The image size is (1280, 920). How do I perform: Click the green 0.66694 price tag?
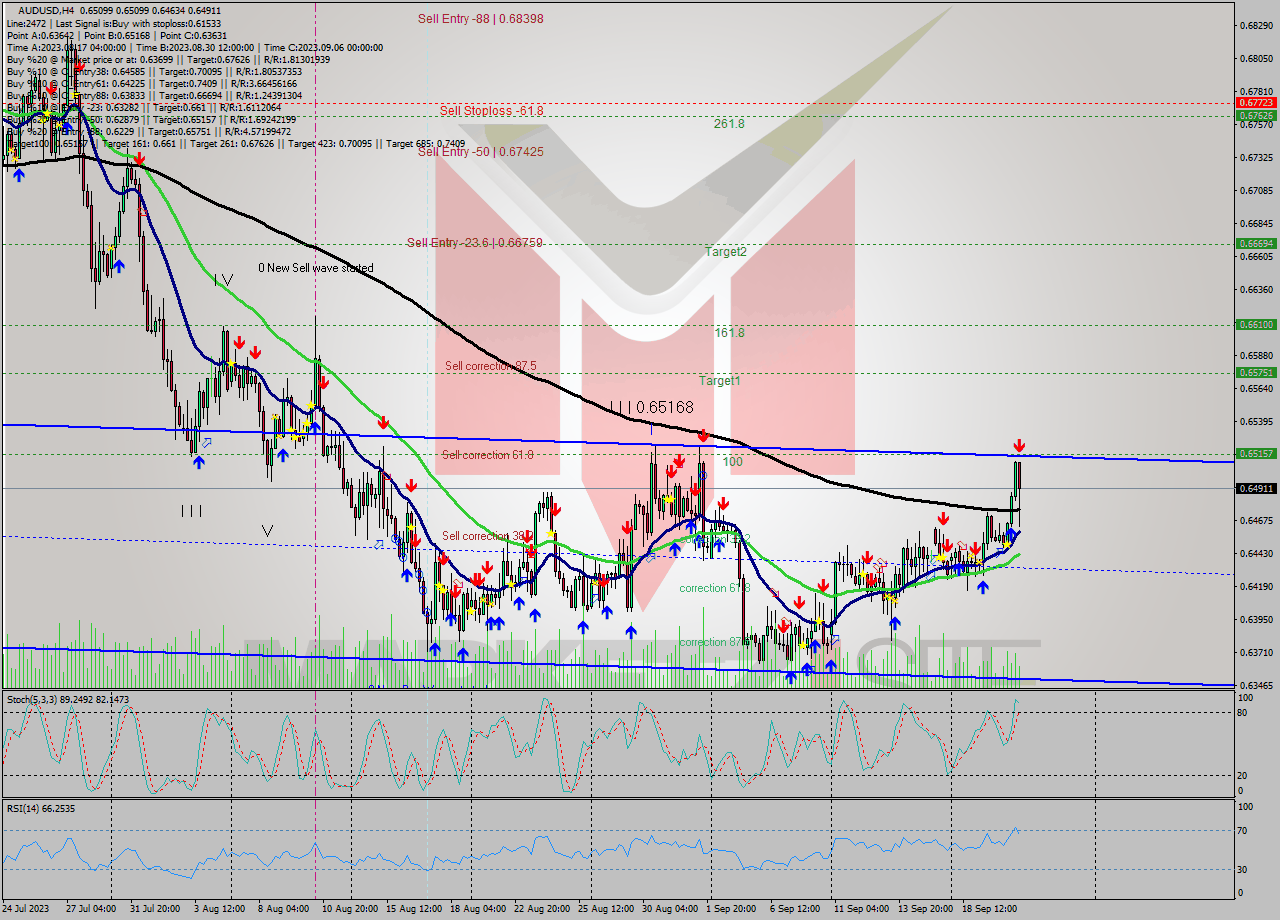[1255, 244]
